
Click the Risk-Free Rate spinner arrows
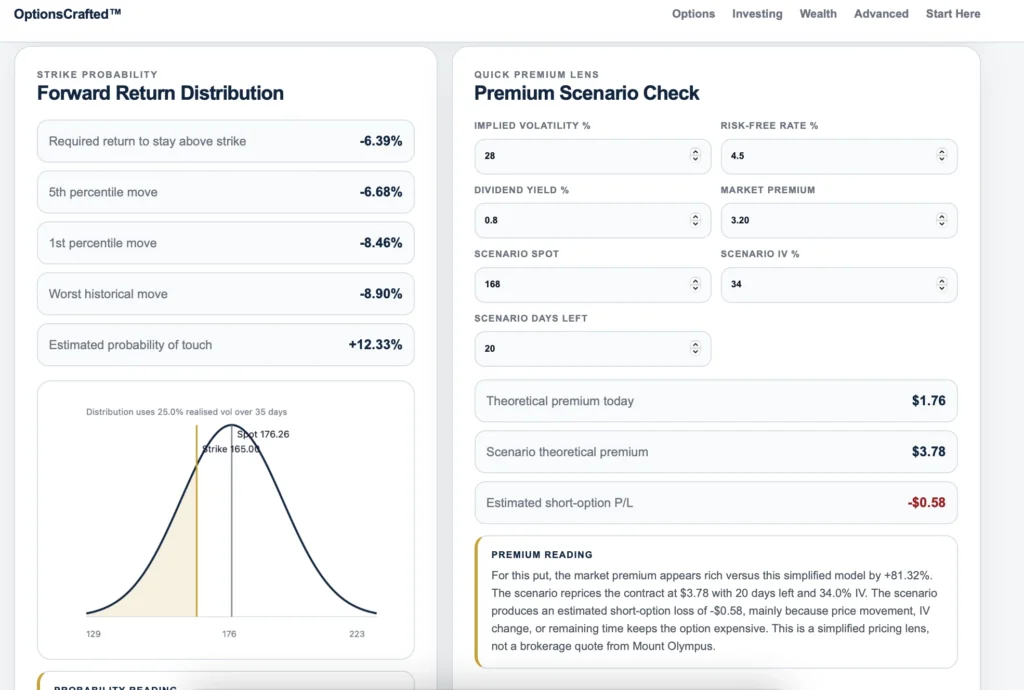tap(941, 155)
